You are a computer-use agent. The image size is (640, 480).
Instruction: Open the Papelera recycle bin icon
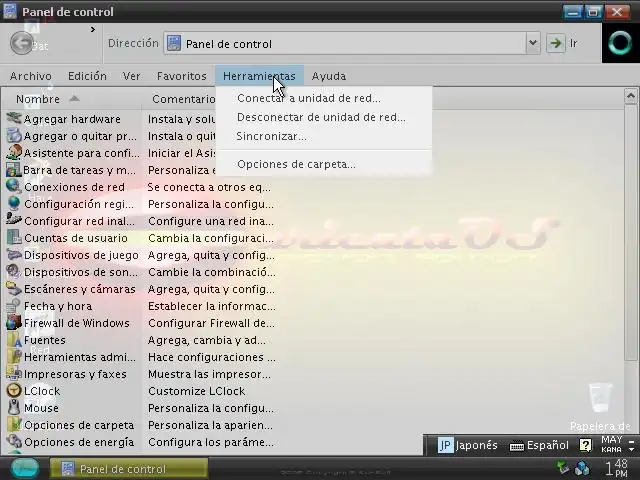600,397
